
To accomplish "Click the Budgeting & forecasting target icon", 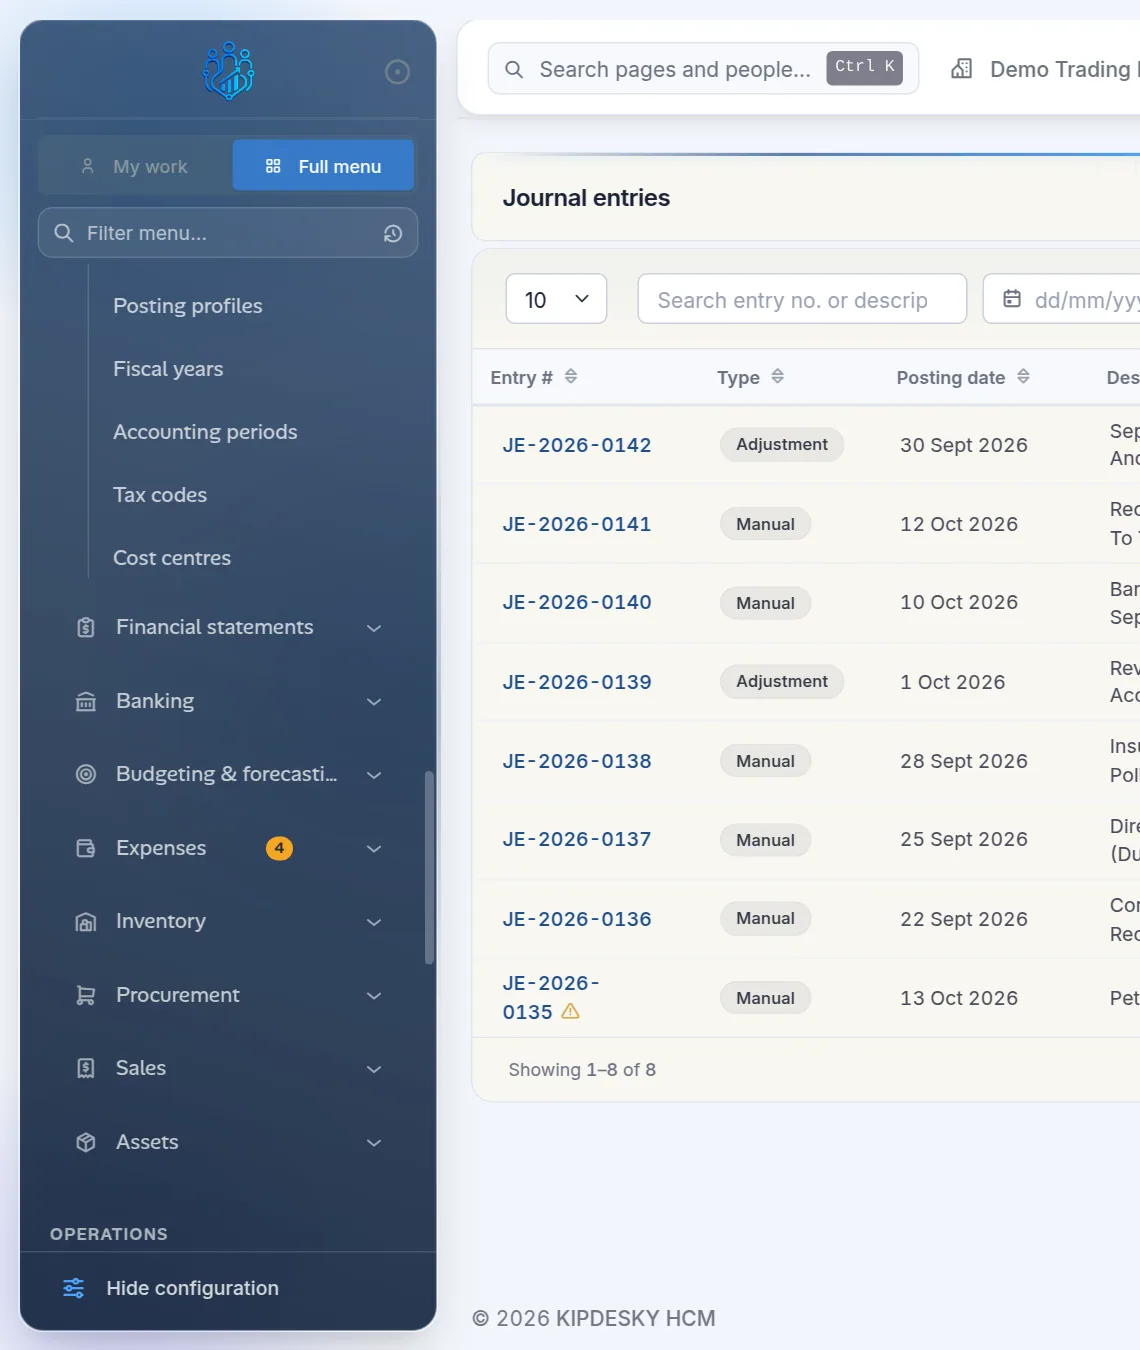I will coord(86,774).
